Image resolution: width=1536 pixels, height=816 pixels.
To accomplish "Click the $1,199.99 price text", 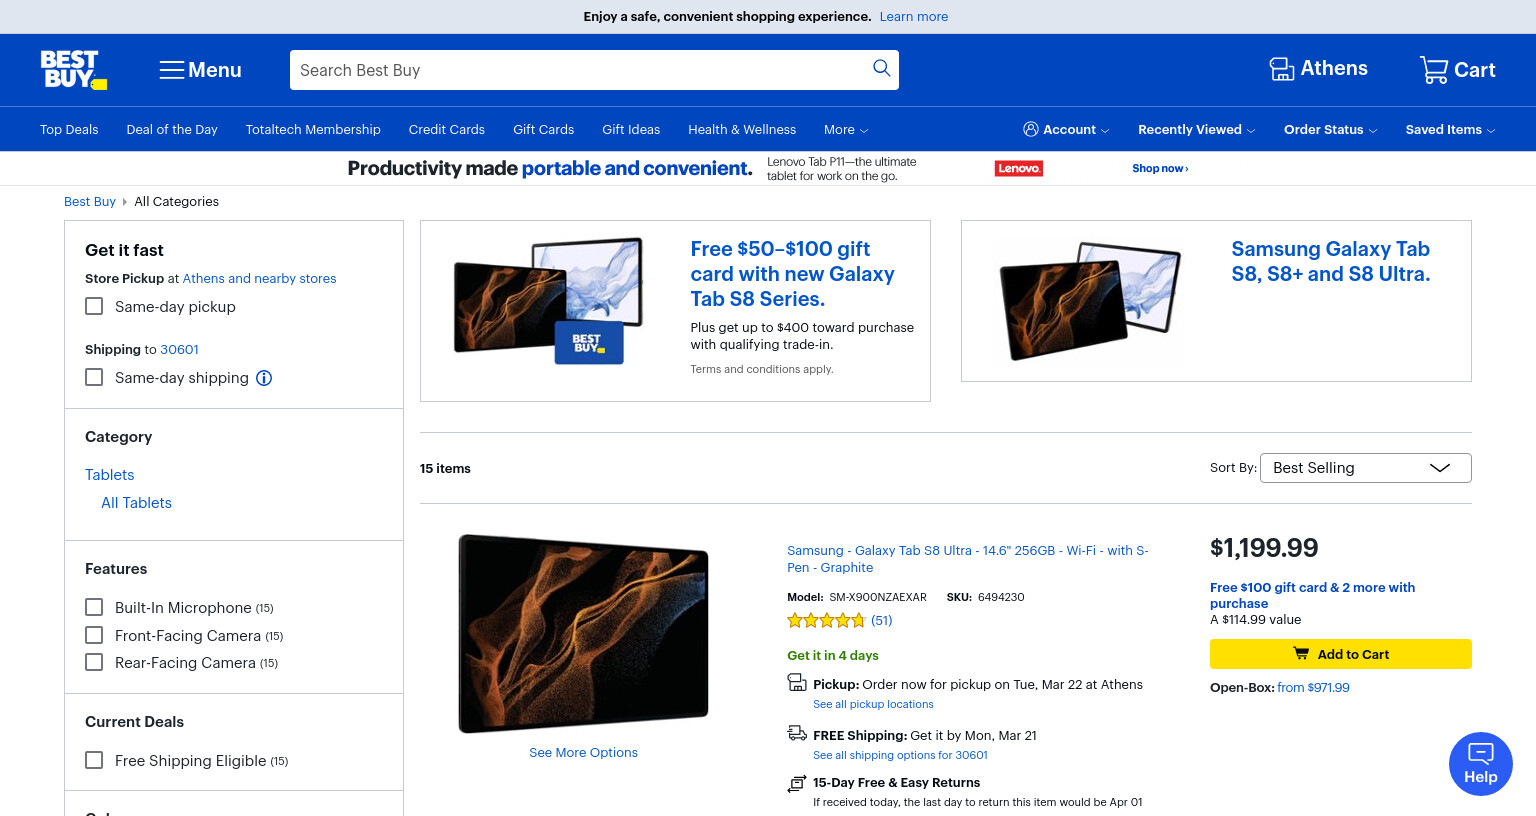I will pyautogui.click(x=1264, y=548).
